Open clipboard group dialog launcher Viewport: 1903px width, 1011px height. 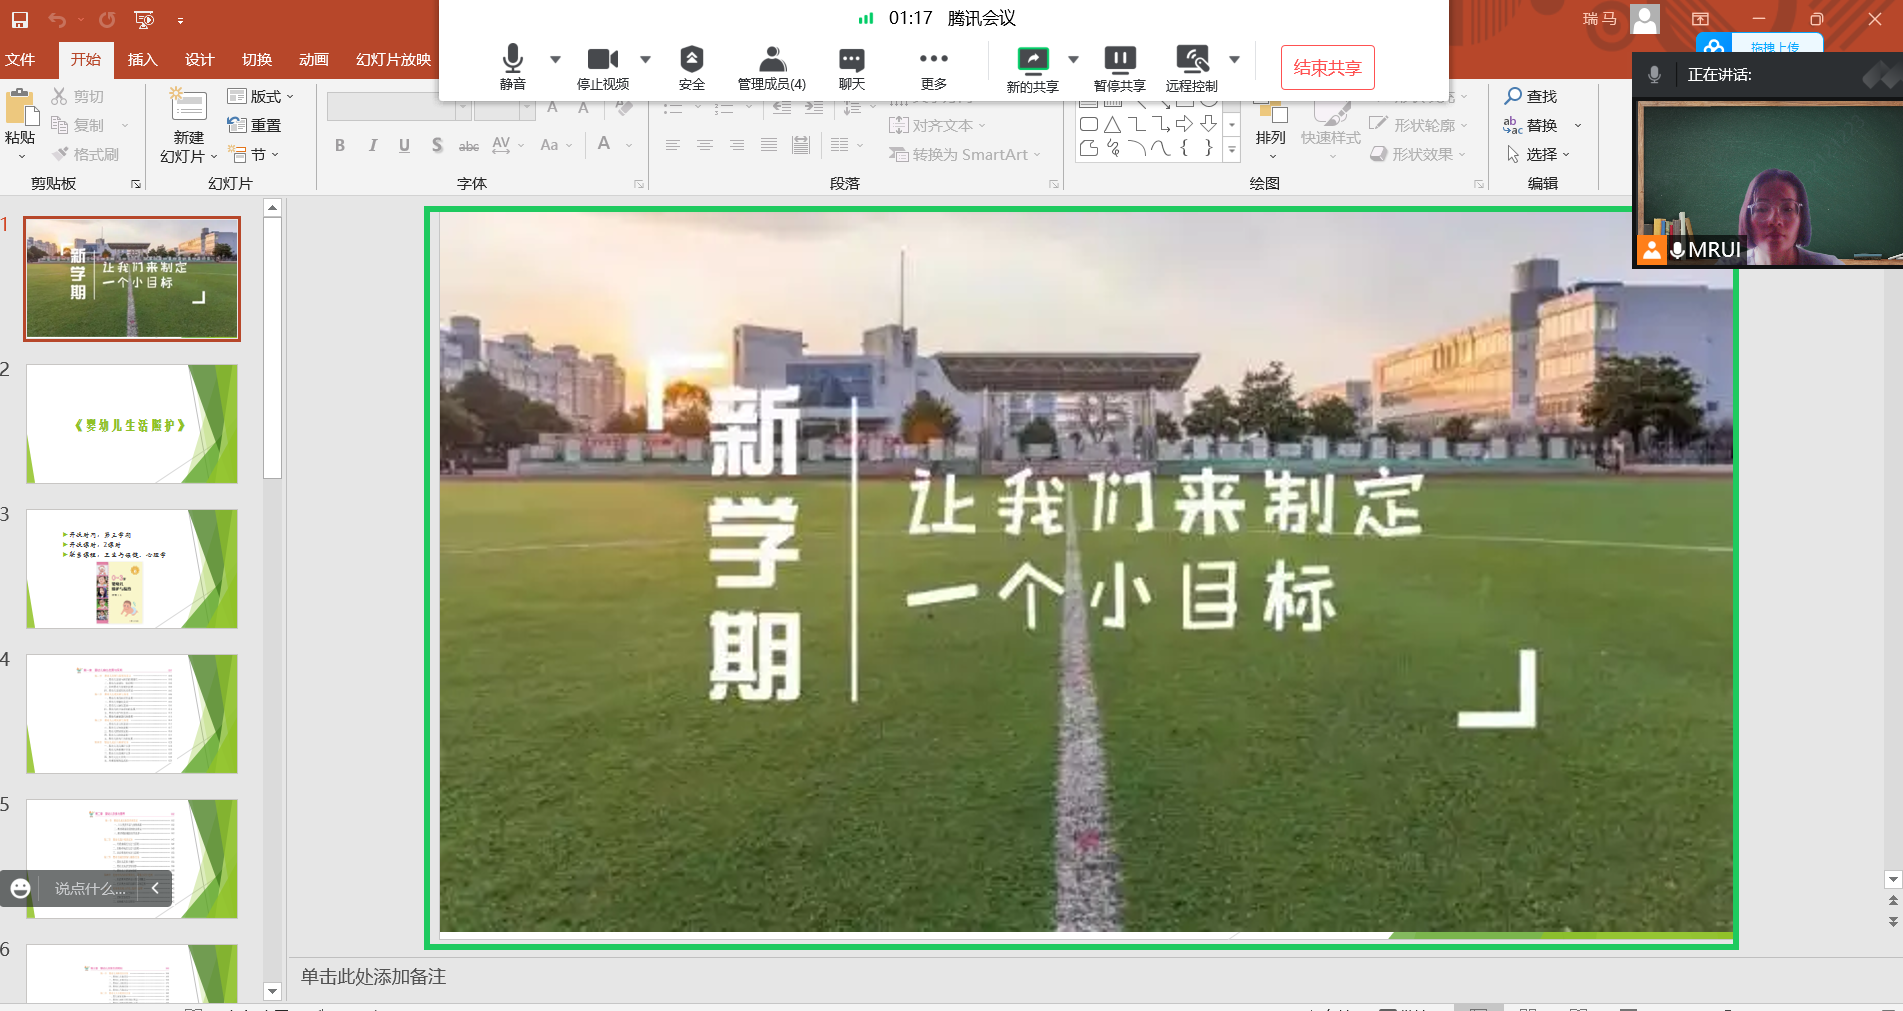point(136,184)
